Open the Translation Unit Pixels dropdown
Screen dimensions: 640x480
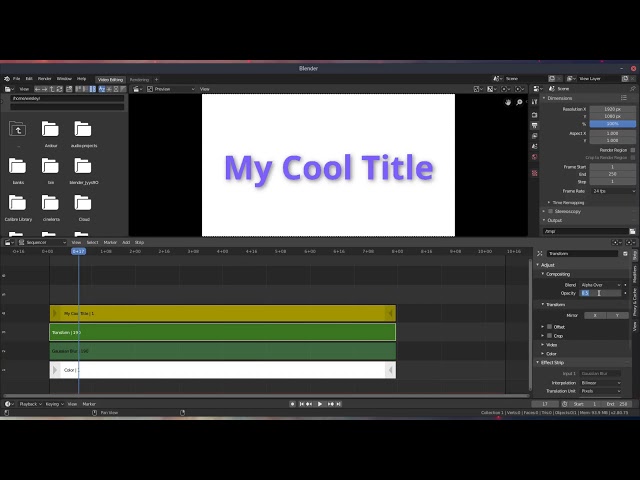[x=601, y=391]
